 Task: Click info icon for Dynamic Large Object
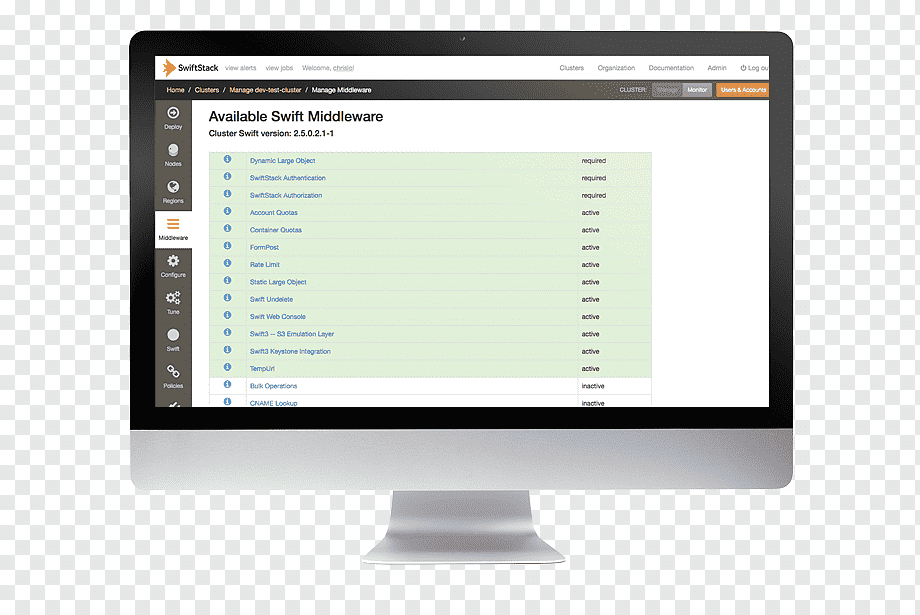[x=228, y=159]
